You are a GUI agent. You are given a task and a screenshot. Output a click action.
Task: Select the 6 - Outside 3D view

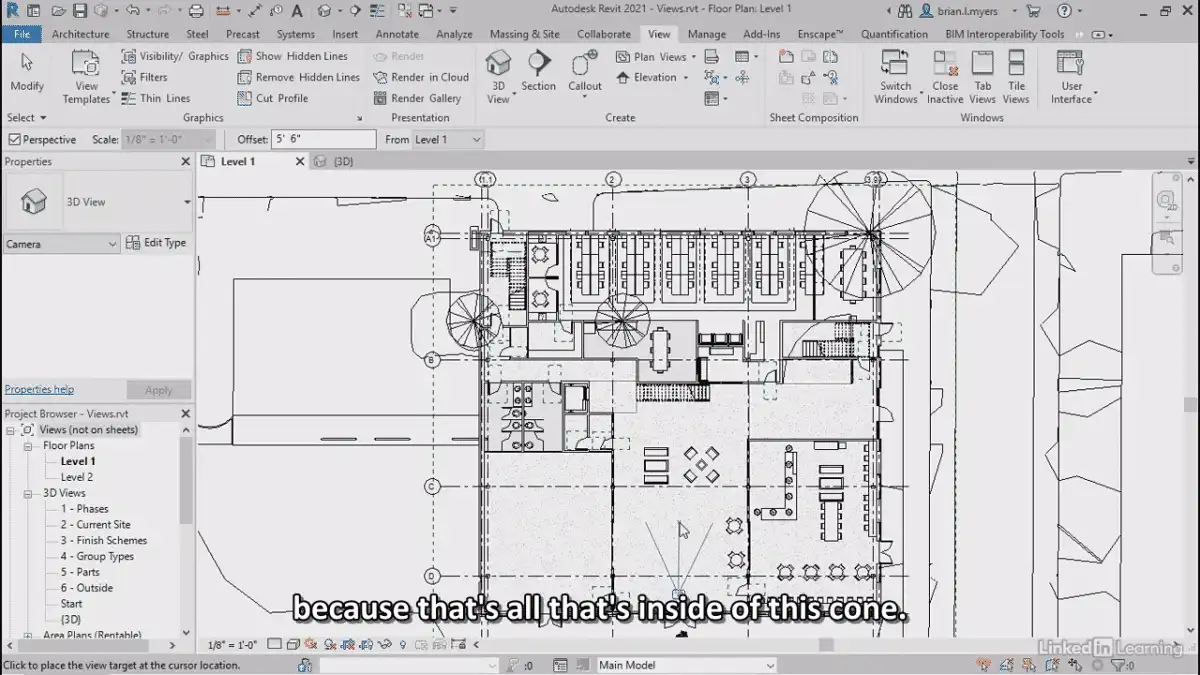[x=86, y=588]
